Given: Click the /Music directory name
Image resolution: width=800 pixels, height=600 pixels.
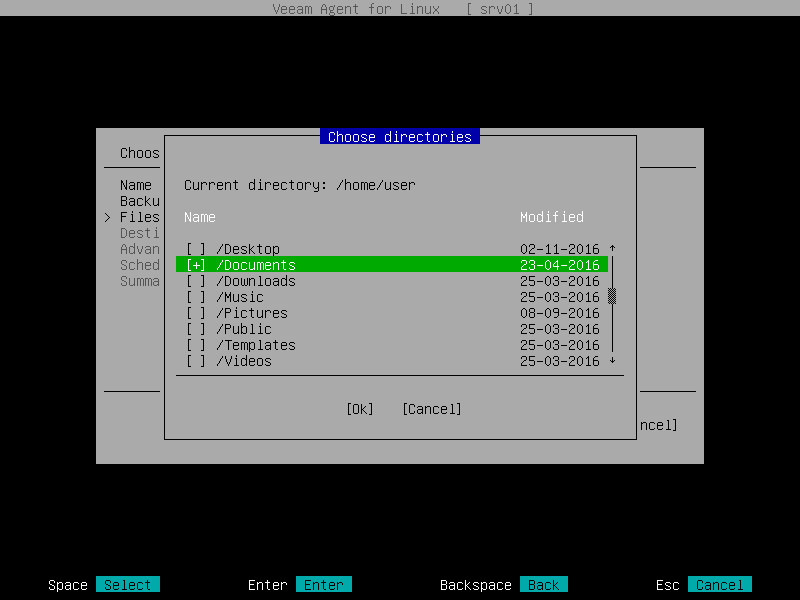Looking at the screenshot, I should [240, 297].
